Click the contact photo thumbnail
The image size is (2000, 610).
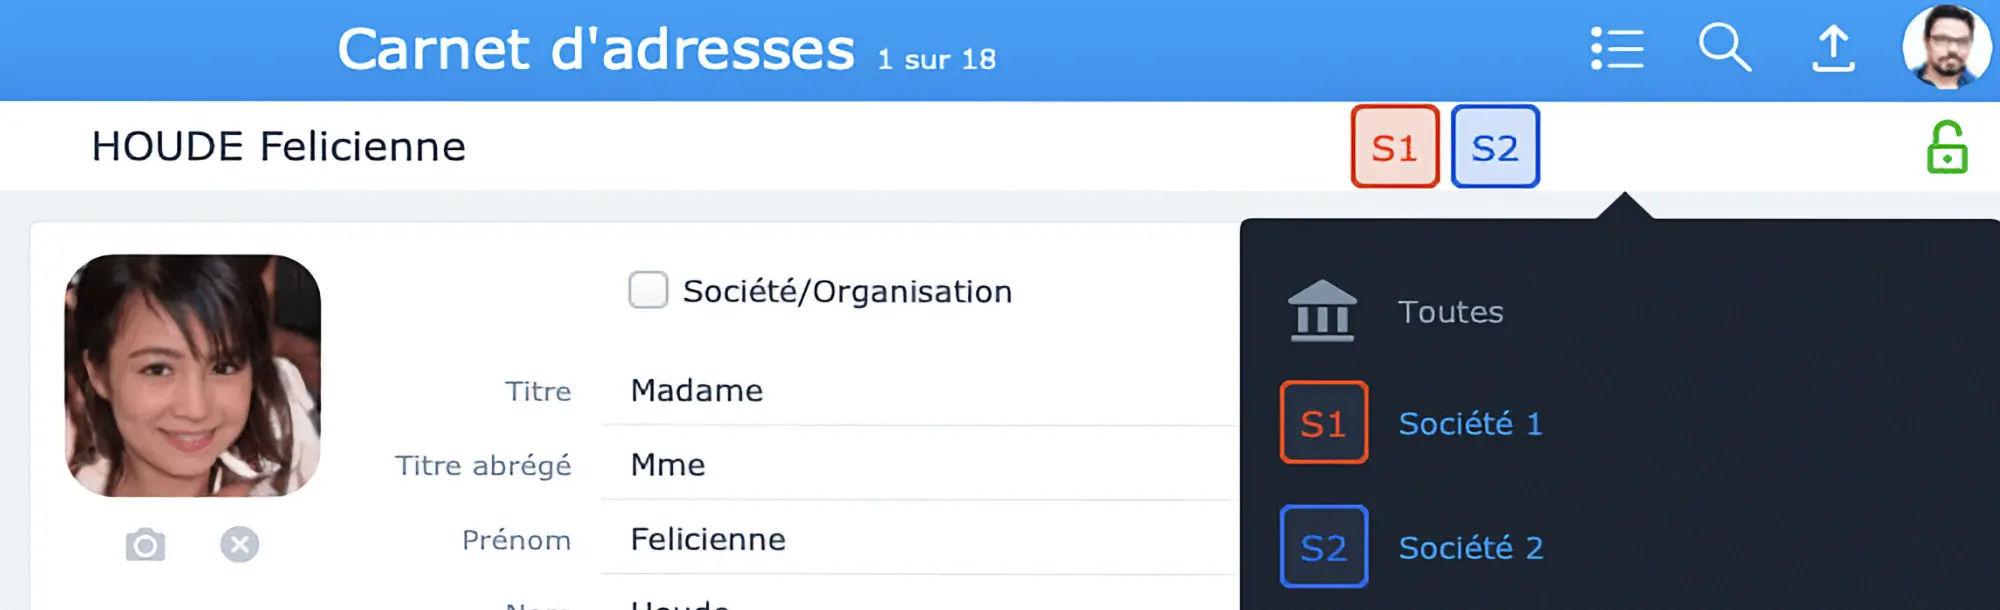193,376
